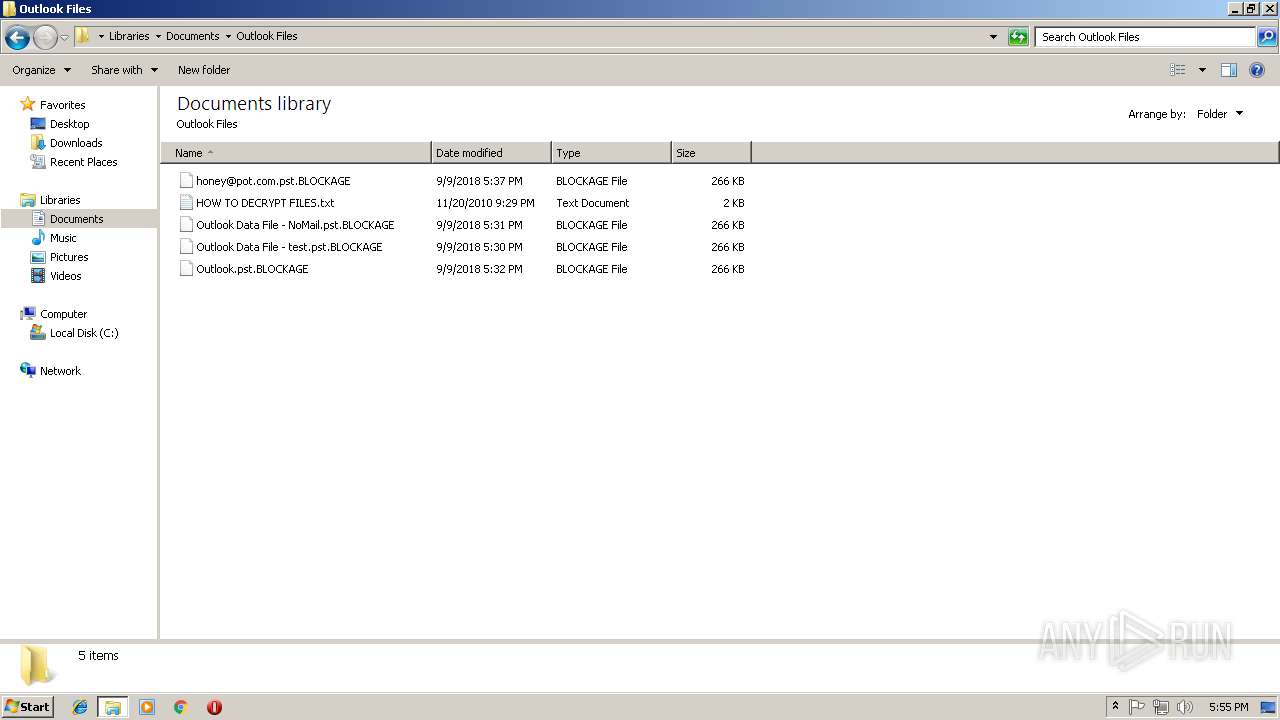Launch Internet Explorer from taskbar
Image resolution: width=1280 pixels, height=720 pixels.
pyautogui.click(x=80, y=707)
